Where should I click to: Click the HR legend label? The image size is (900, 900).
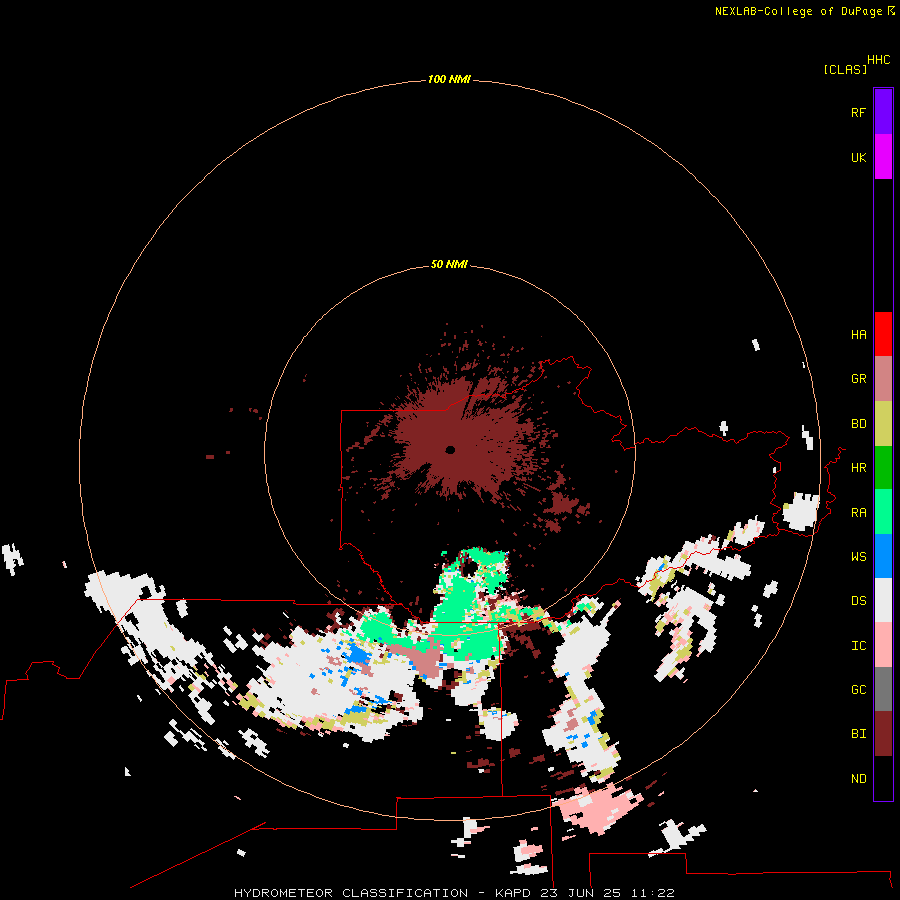tap(858, 468)
